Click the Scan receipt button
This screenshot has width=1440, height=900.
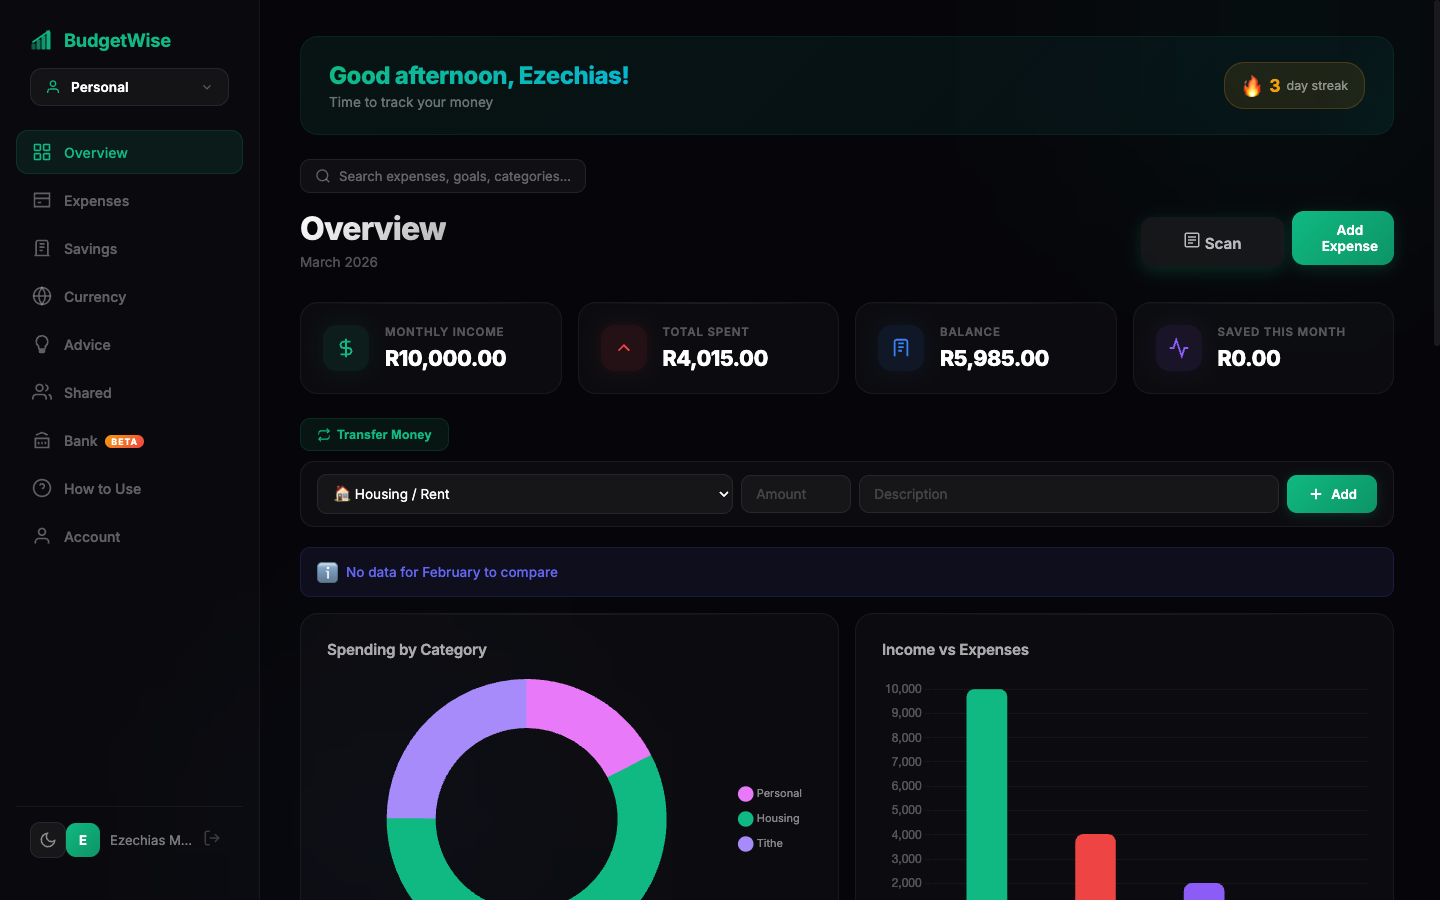[1212, 243]
